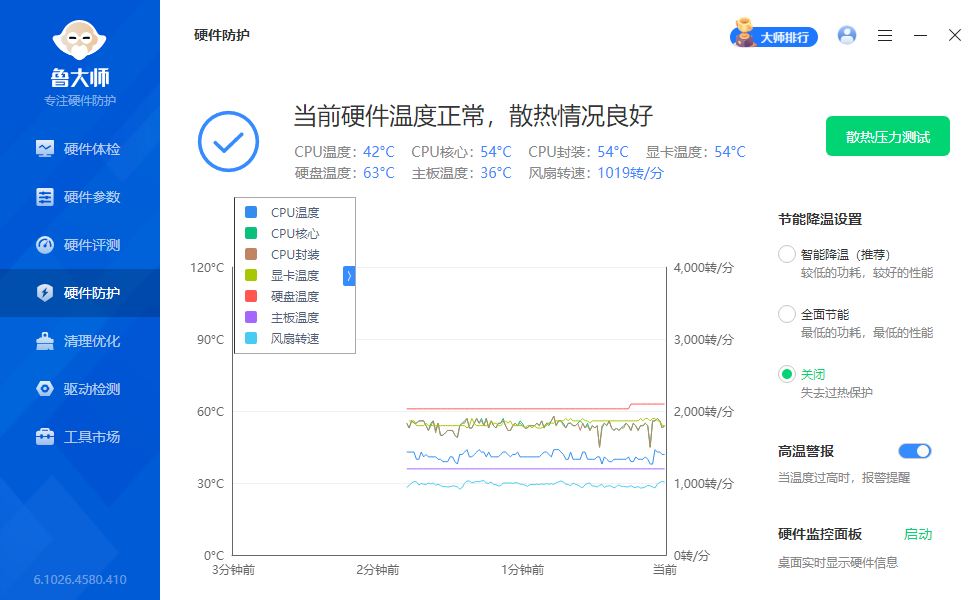Click the user account avatar icon
The image size is (980, 600).
click(x=847, y=35)
